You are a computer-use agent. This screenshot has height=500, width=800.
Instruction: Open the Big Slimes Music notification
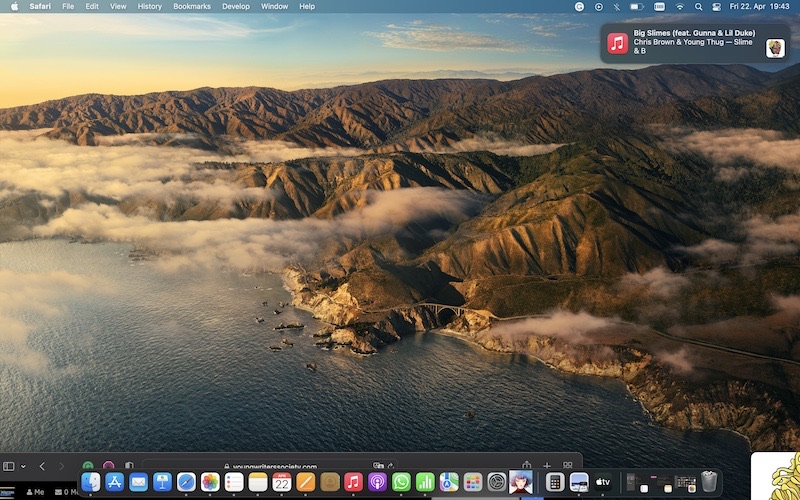pyautogui.click(x=695, y=43)
